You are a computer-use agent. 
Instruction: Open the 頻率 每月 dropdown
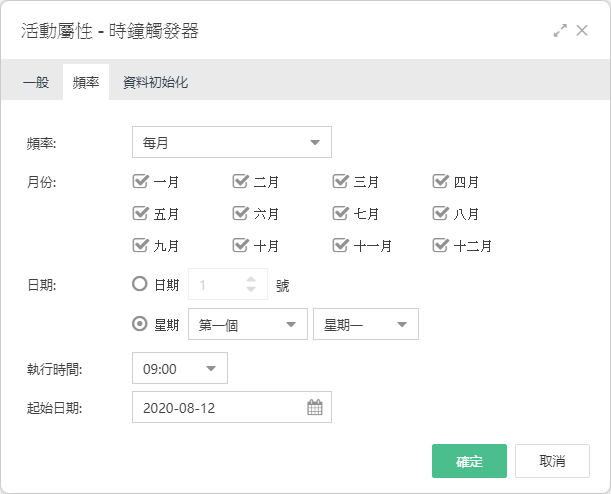click(x=232, y=142)
